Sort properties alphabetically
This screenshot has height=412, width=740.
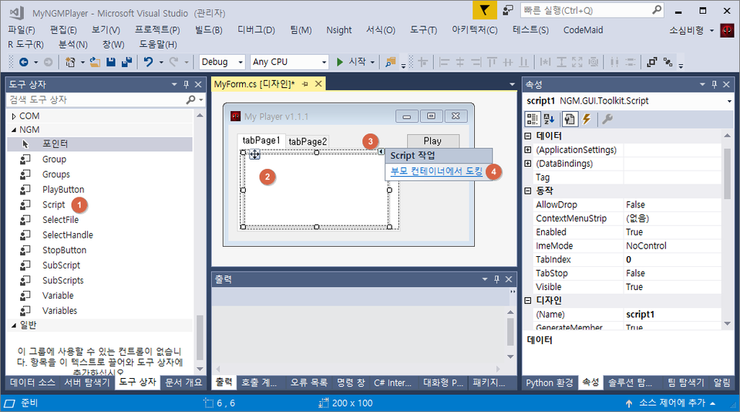[x=549, y=119]
